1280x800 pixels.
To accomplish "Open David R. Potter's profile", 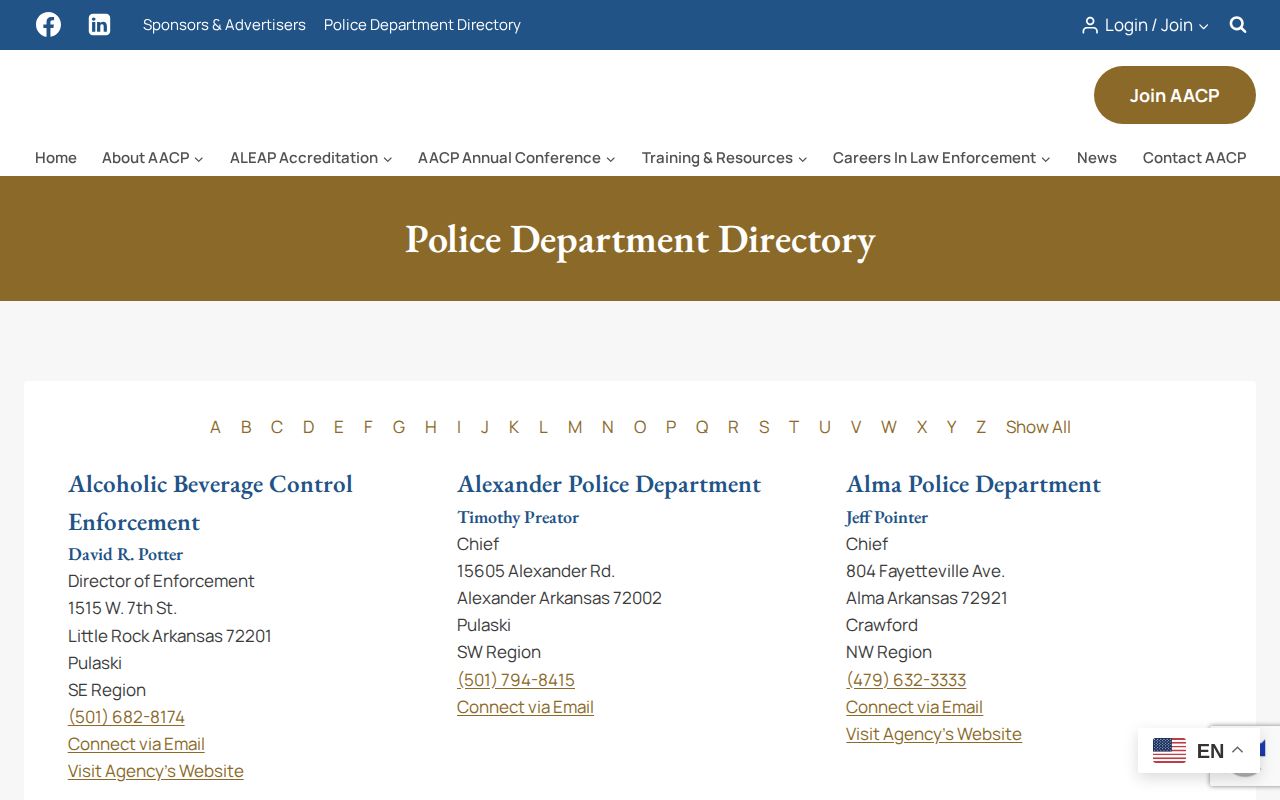I will [126, 554].
